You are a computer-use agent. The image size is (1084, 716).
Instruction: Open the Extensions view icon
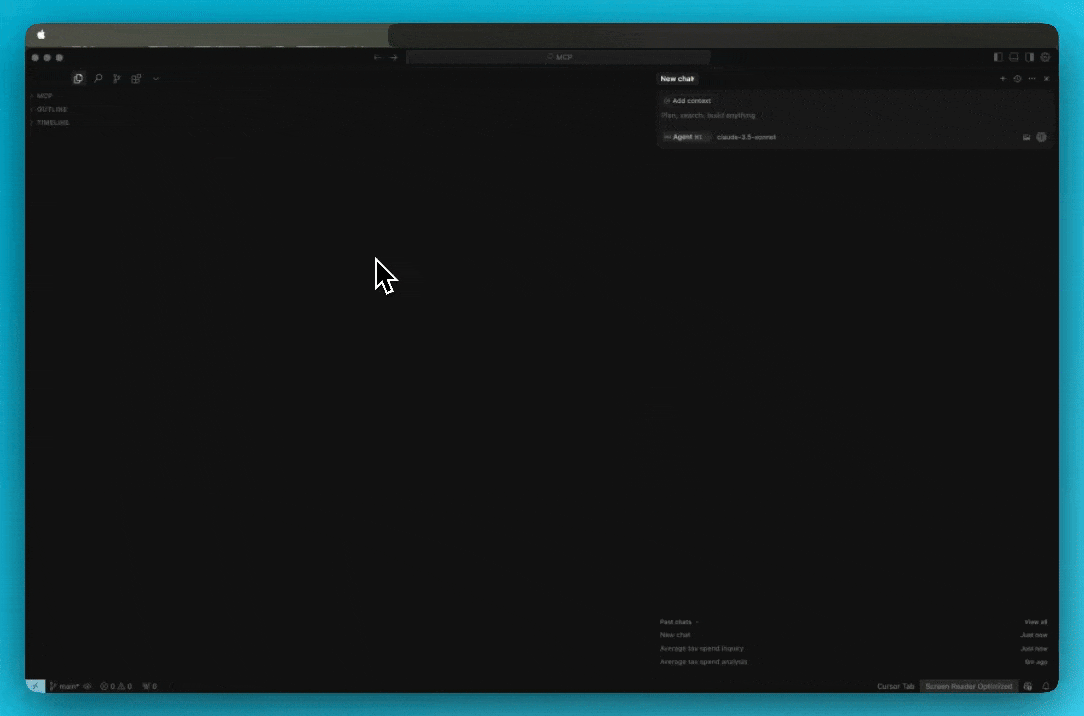[x=136, y=78]
